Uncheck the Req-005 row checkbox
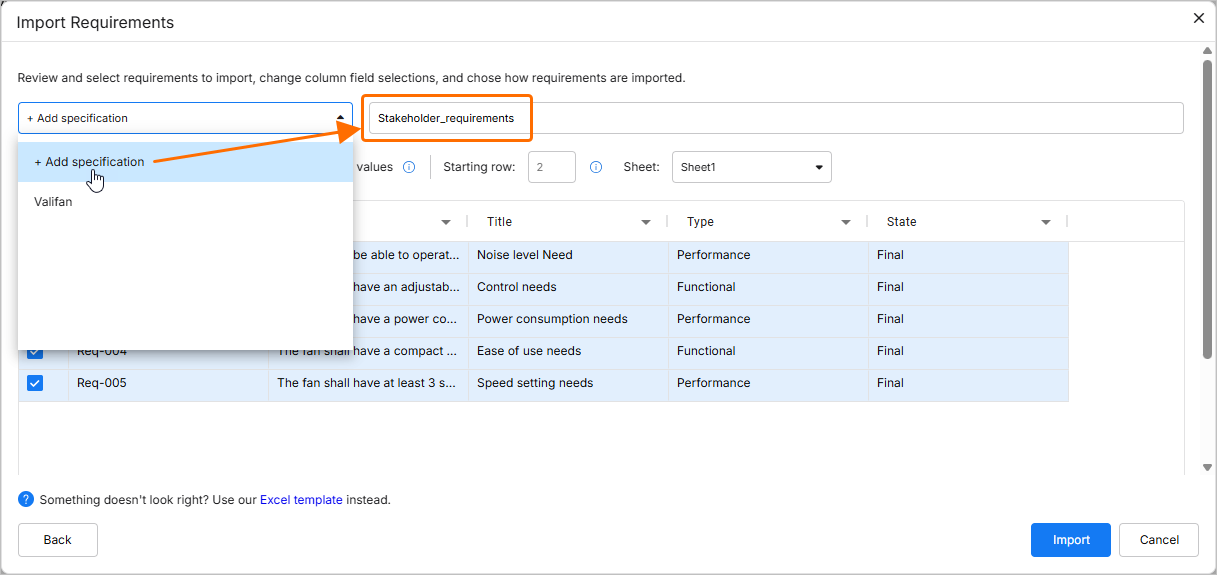The image size is (1217, 575). pyautogui.click(x=35, y=383)
